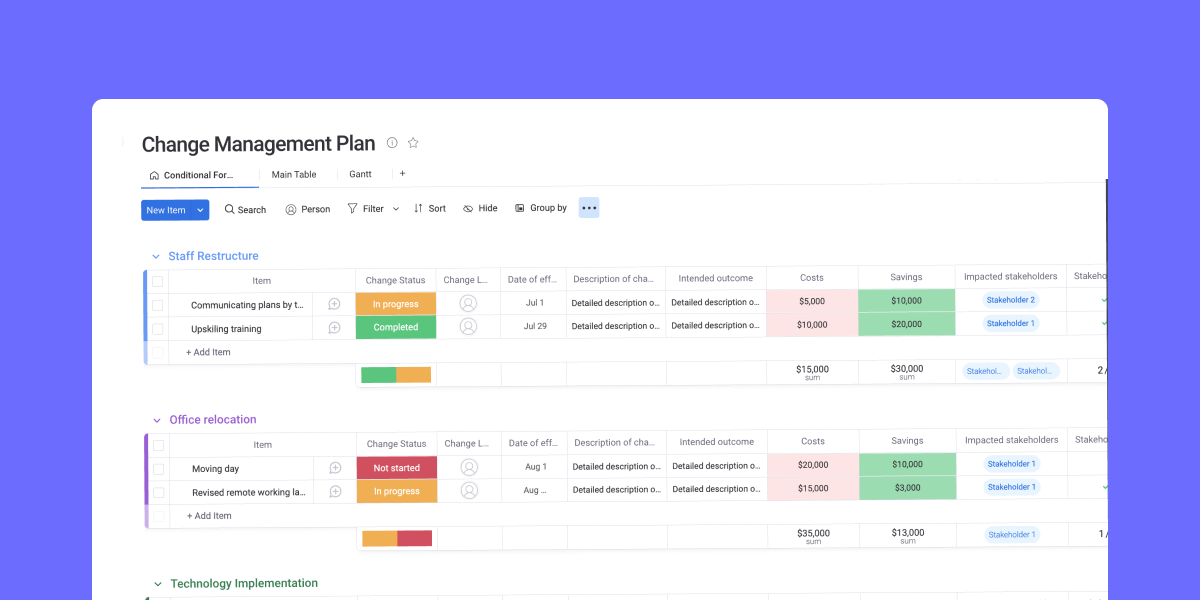Collapse the Staff Restructure group
1200x600 pixels.
pyautogui.click(x=156, y=256)
